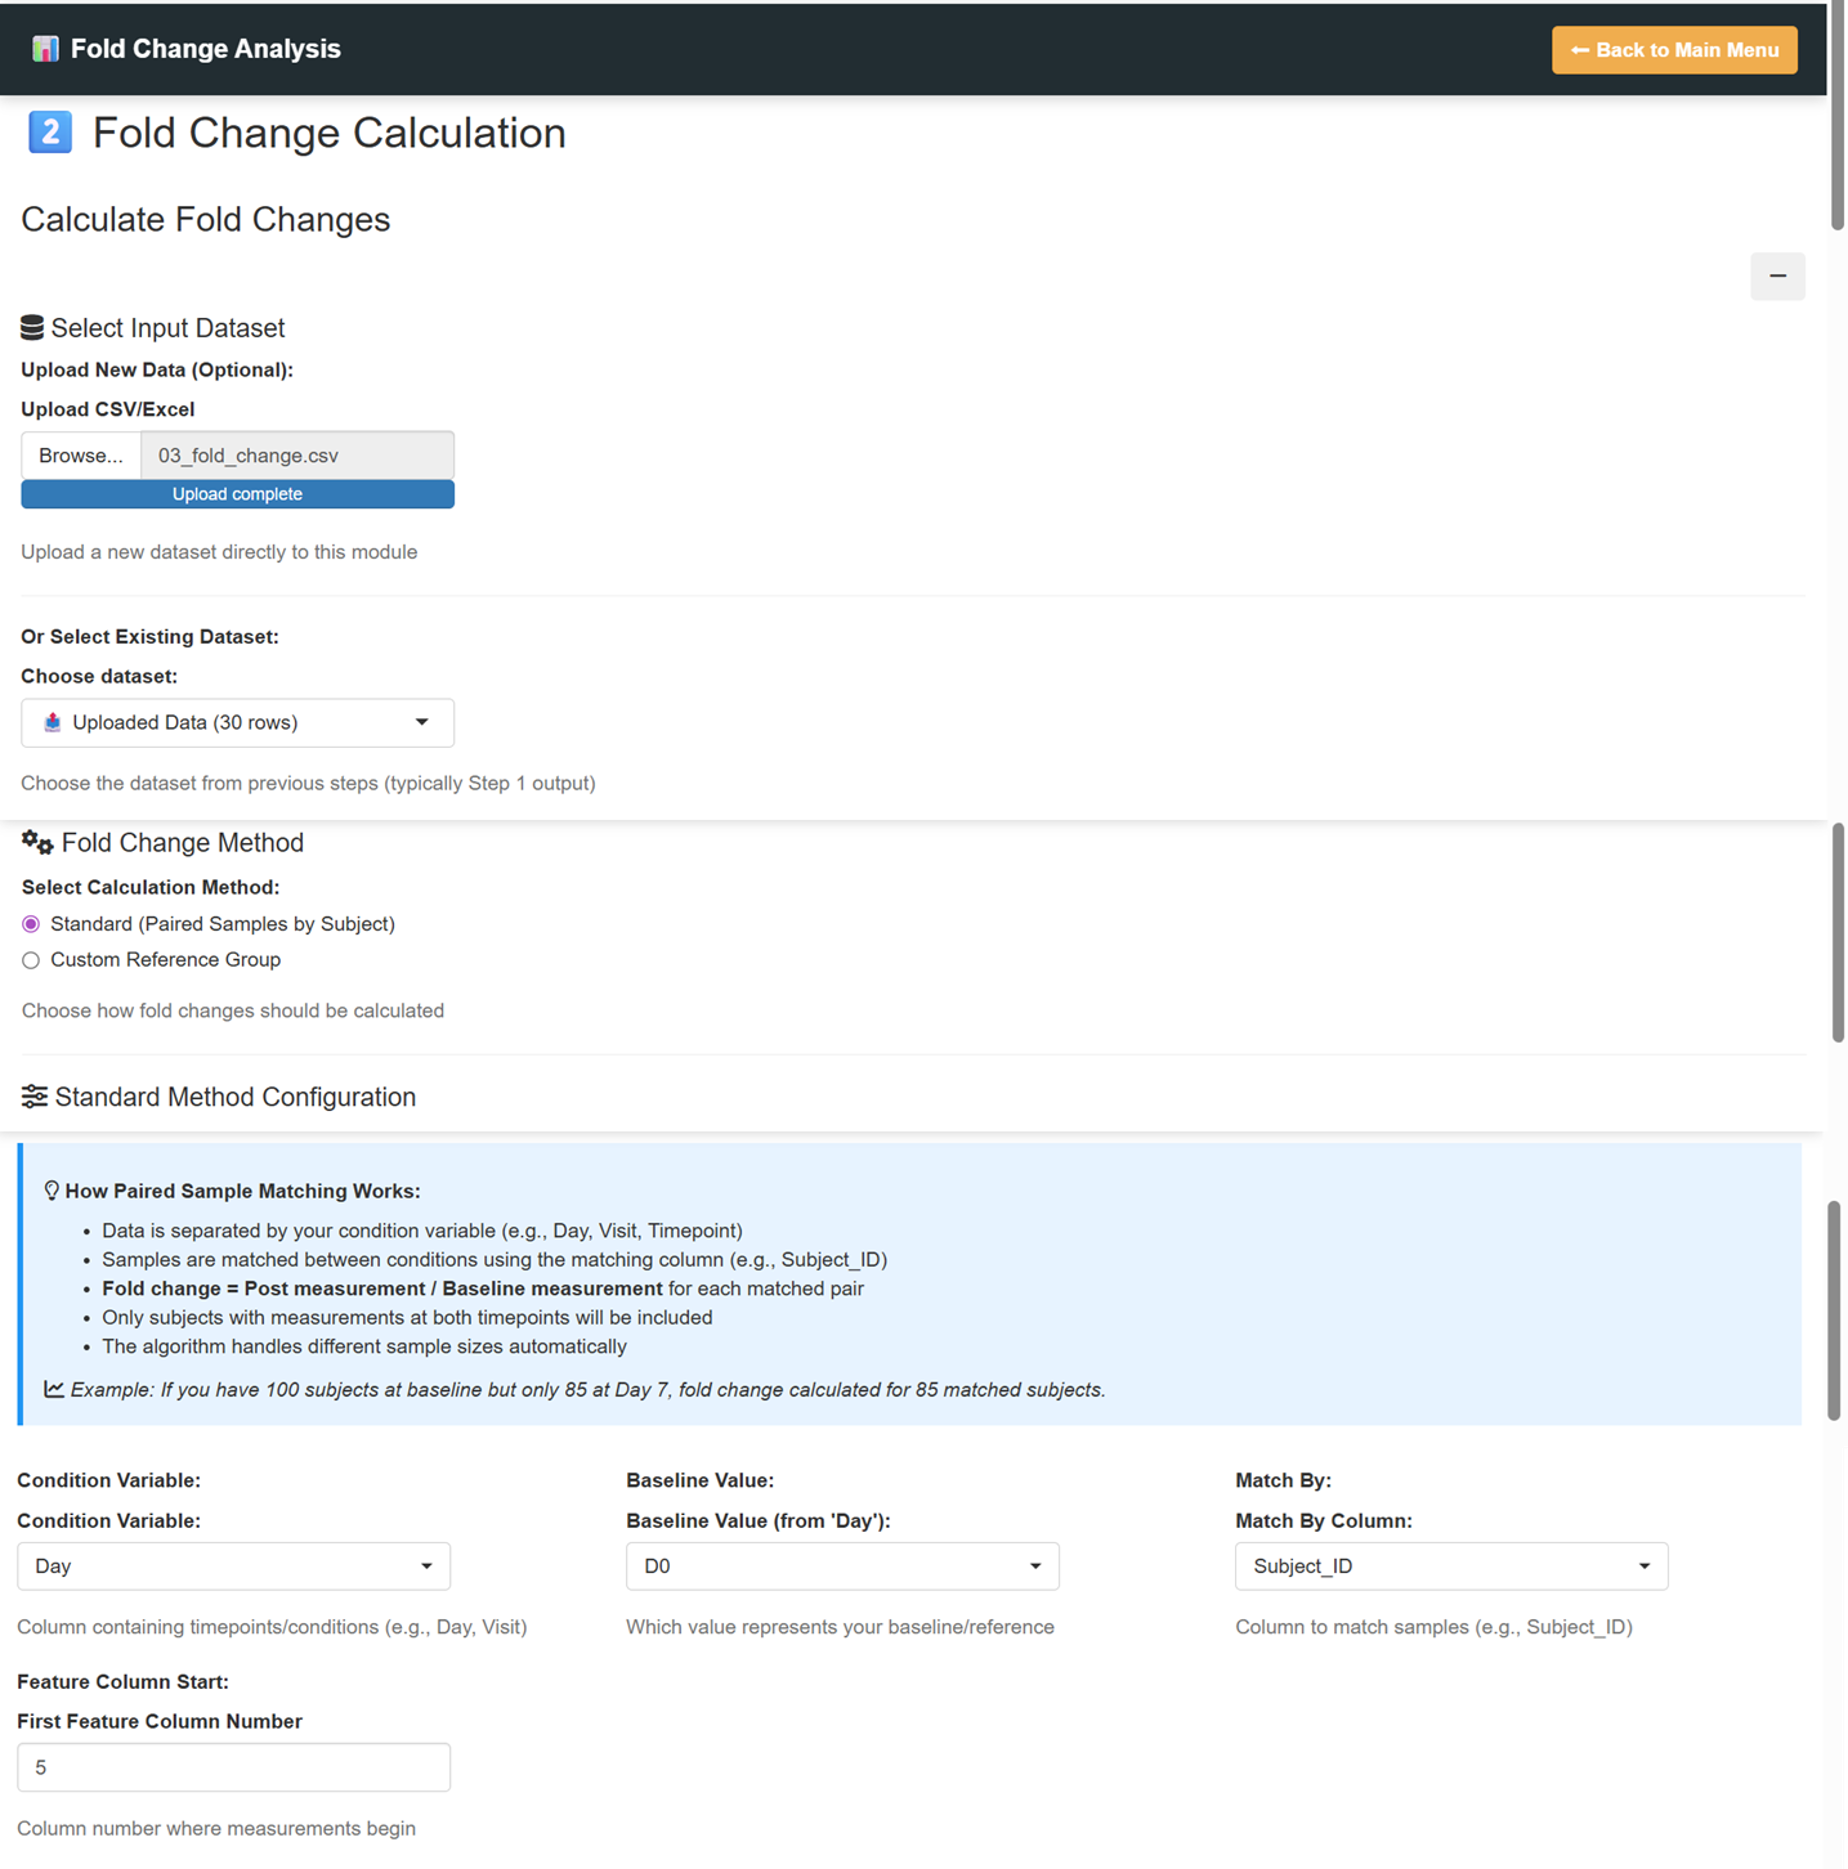Click the Browse... file upload button

pyautogui.click(x=81, y=456)
